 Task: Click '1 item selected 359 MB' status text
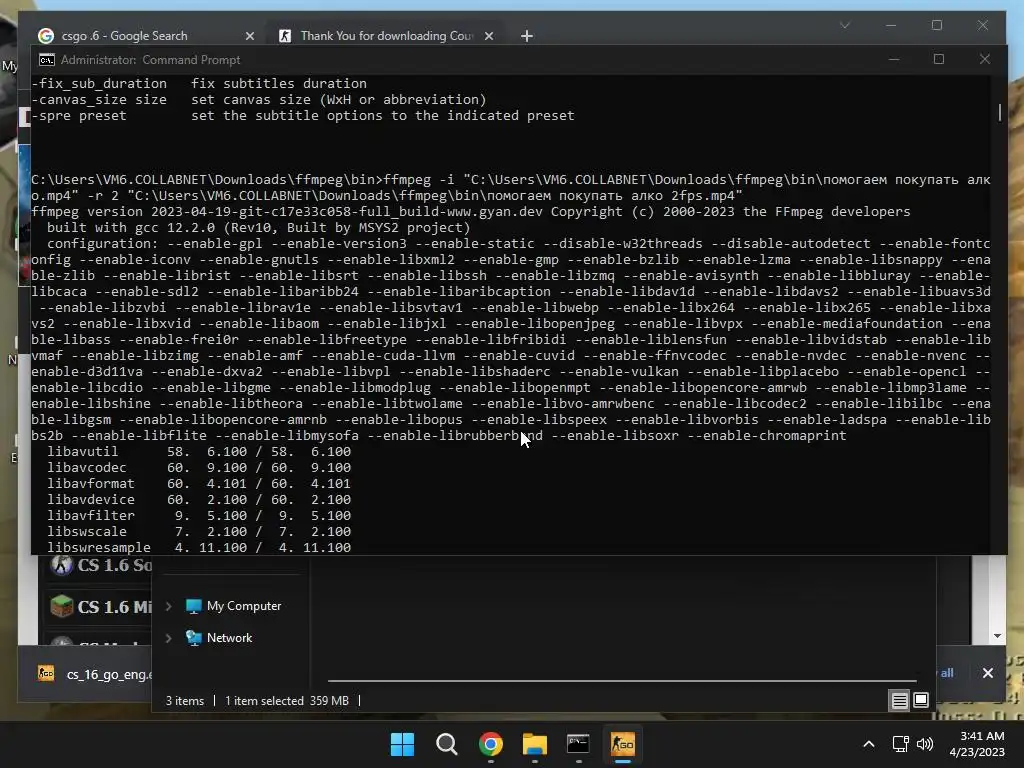click(x=287, y=701)
